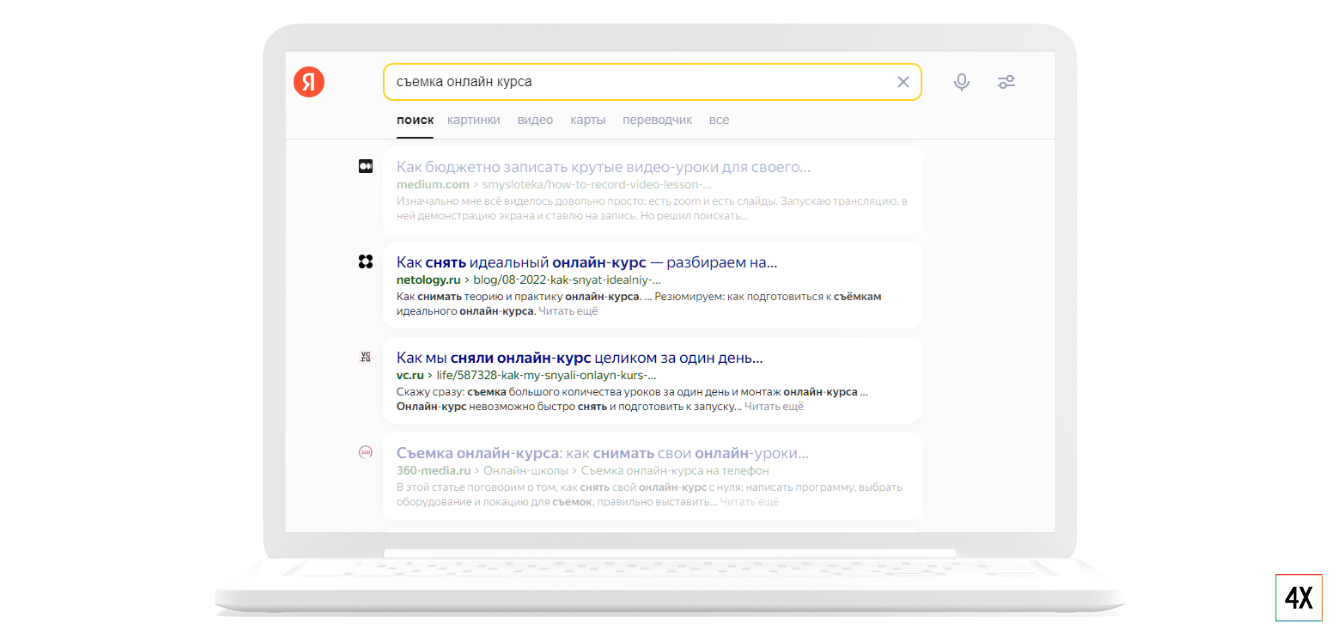Click the 'life/587328-kak-my-snyali-onlayn-kurs-...' path
Viewport: 1340px width, 640px height.
[547, 375]
